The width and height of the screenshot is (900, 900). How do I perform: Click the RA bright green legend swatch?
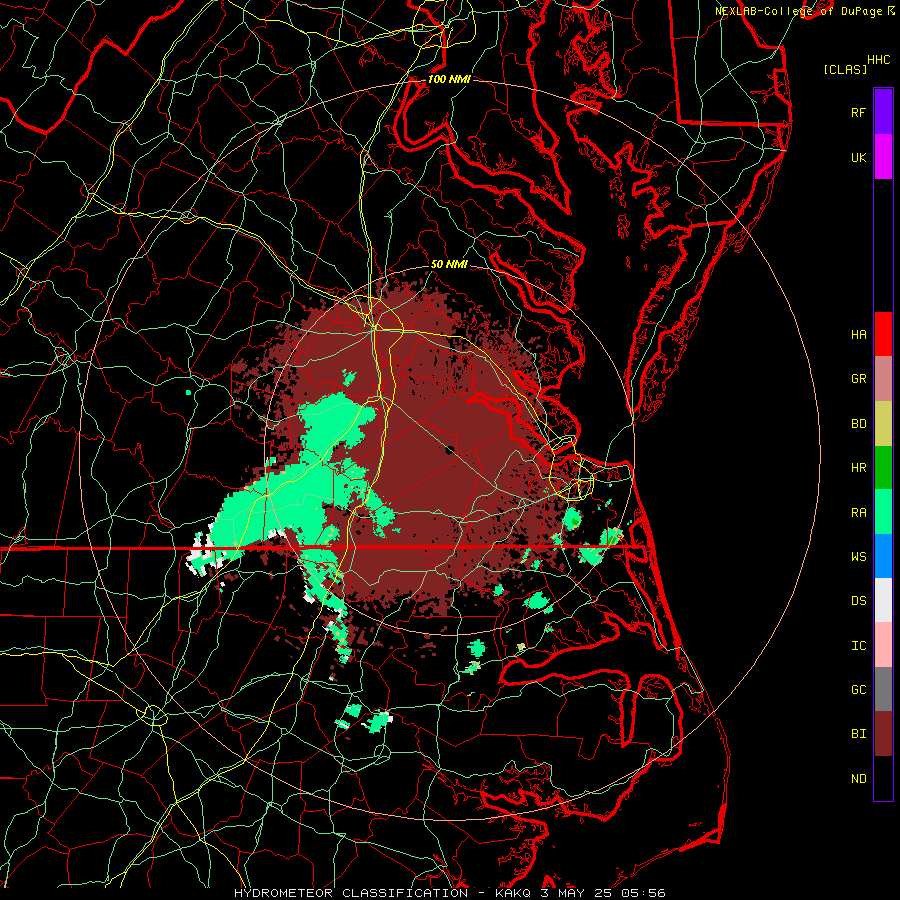coord(883,512)
